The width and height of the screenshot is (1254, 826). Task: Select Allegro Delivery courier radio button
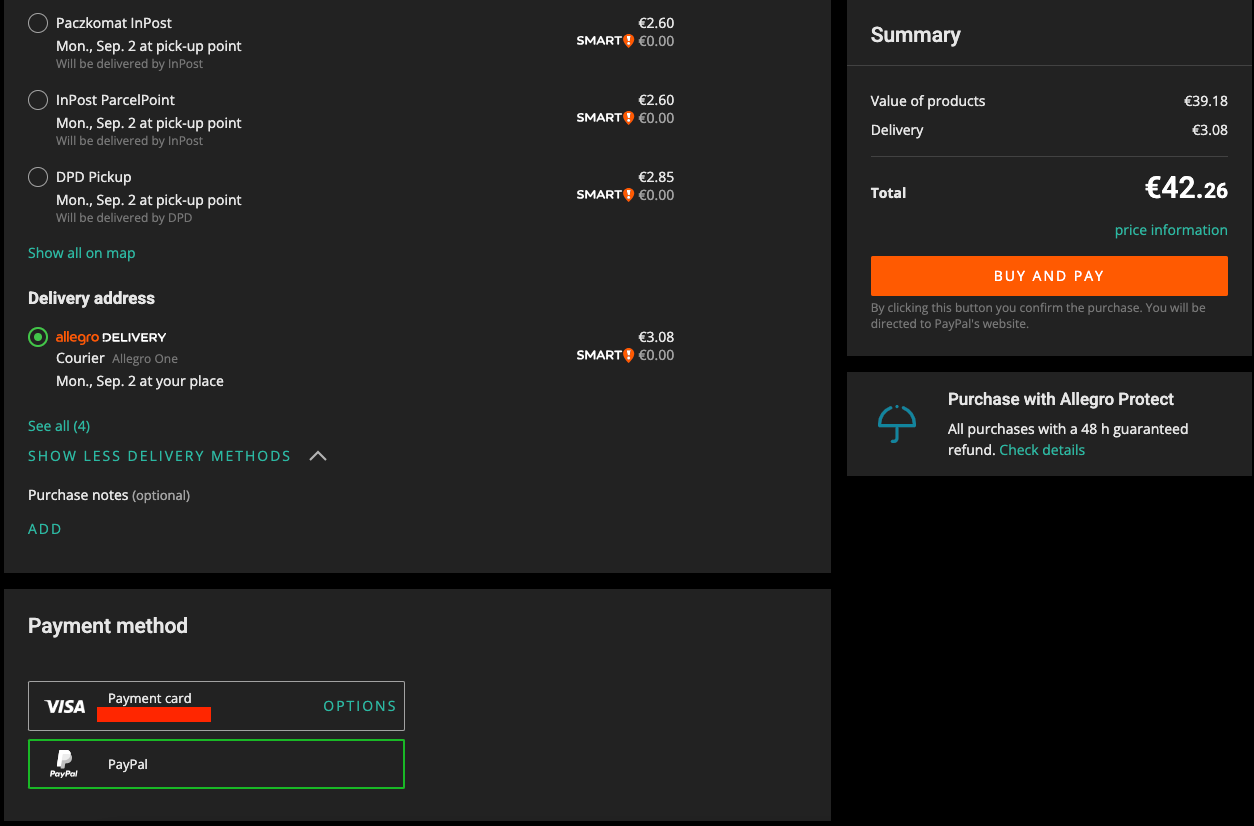pyautogui.click(x=38, y=337)
